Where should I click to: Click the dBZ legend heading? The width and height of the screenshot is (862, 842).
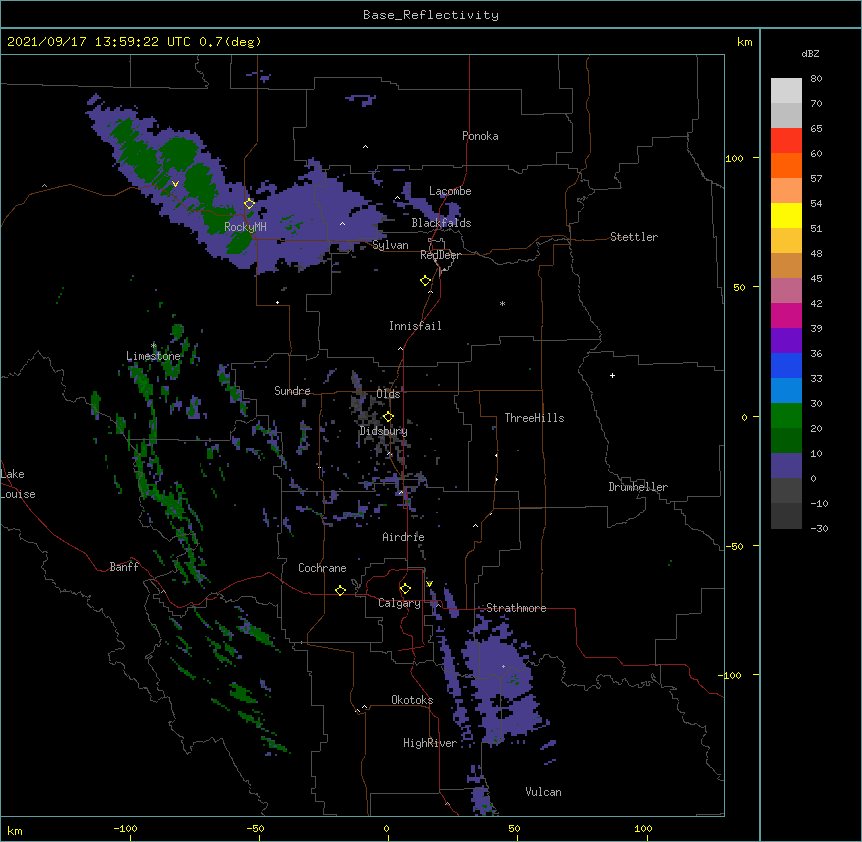point(810,53)
